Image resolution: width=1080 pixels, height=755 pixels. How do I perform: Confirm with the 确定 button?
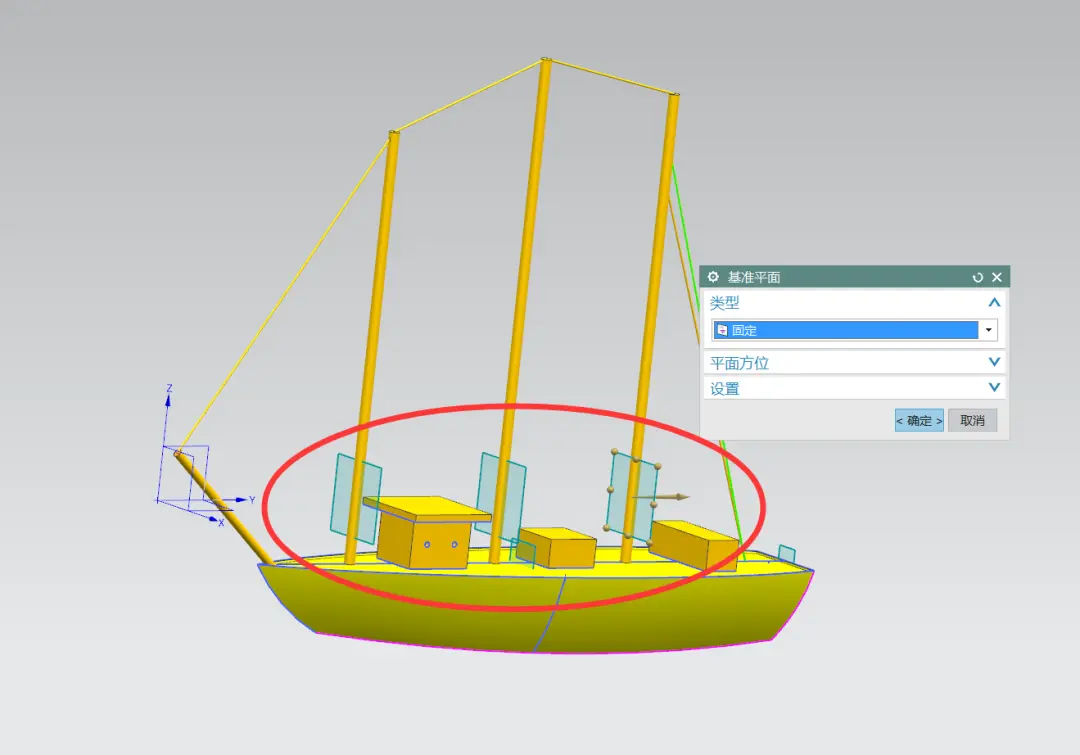click(x=919, y=420)
